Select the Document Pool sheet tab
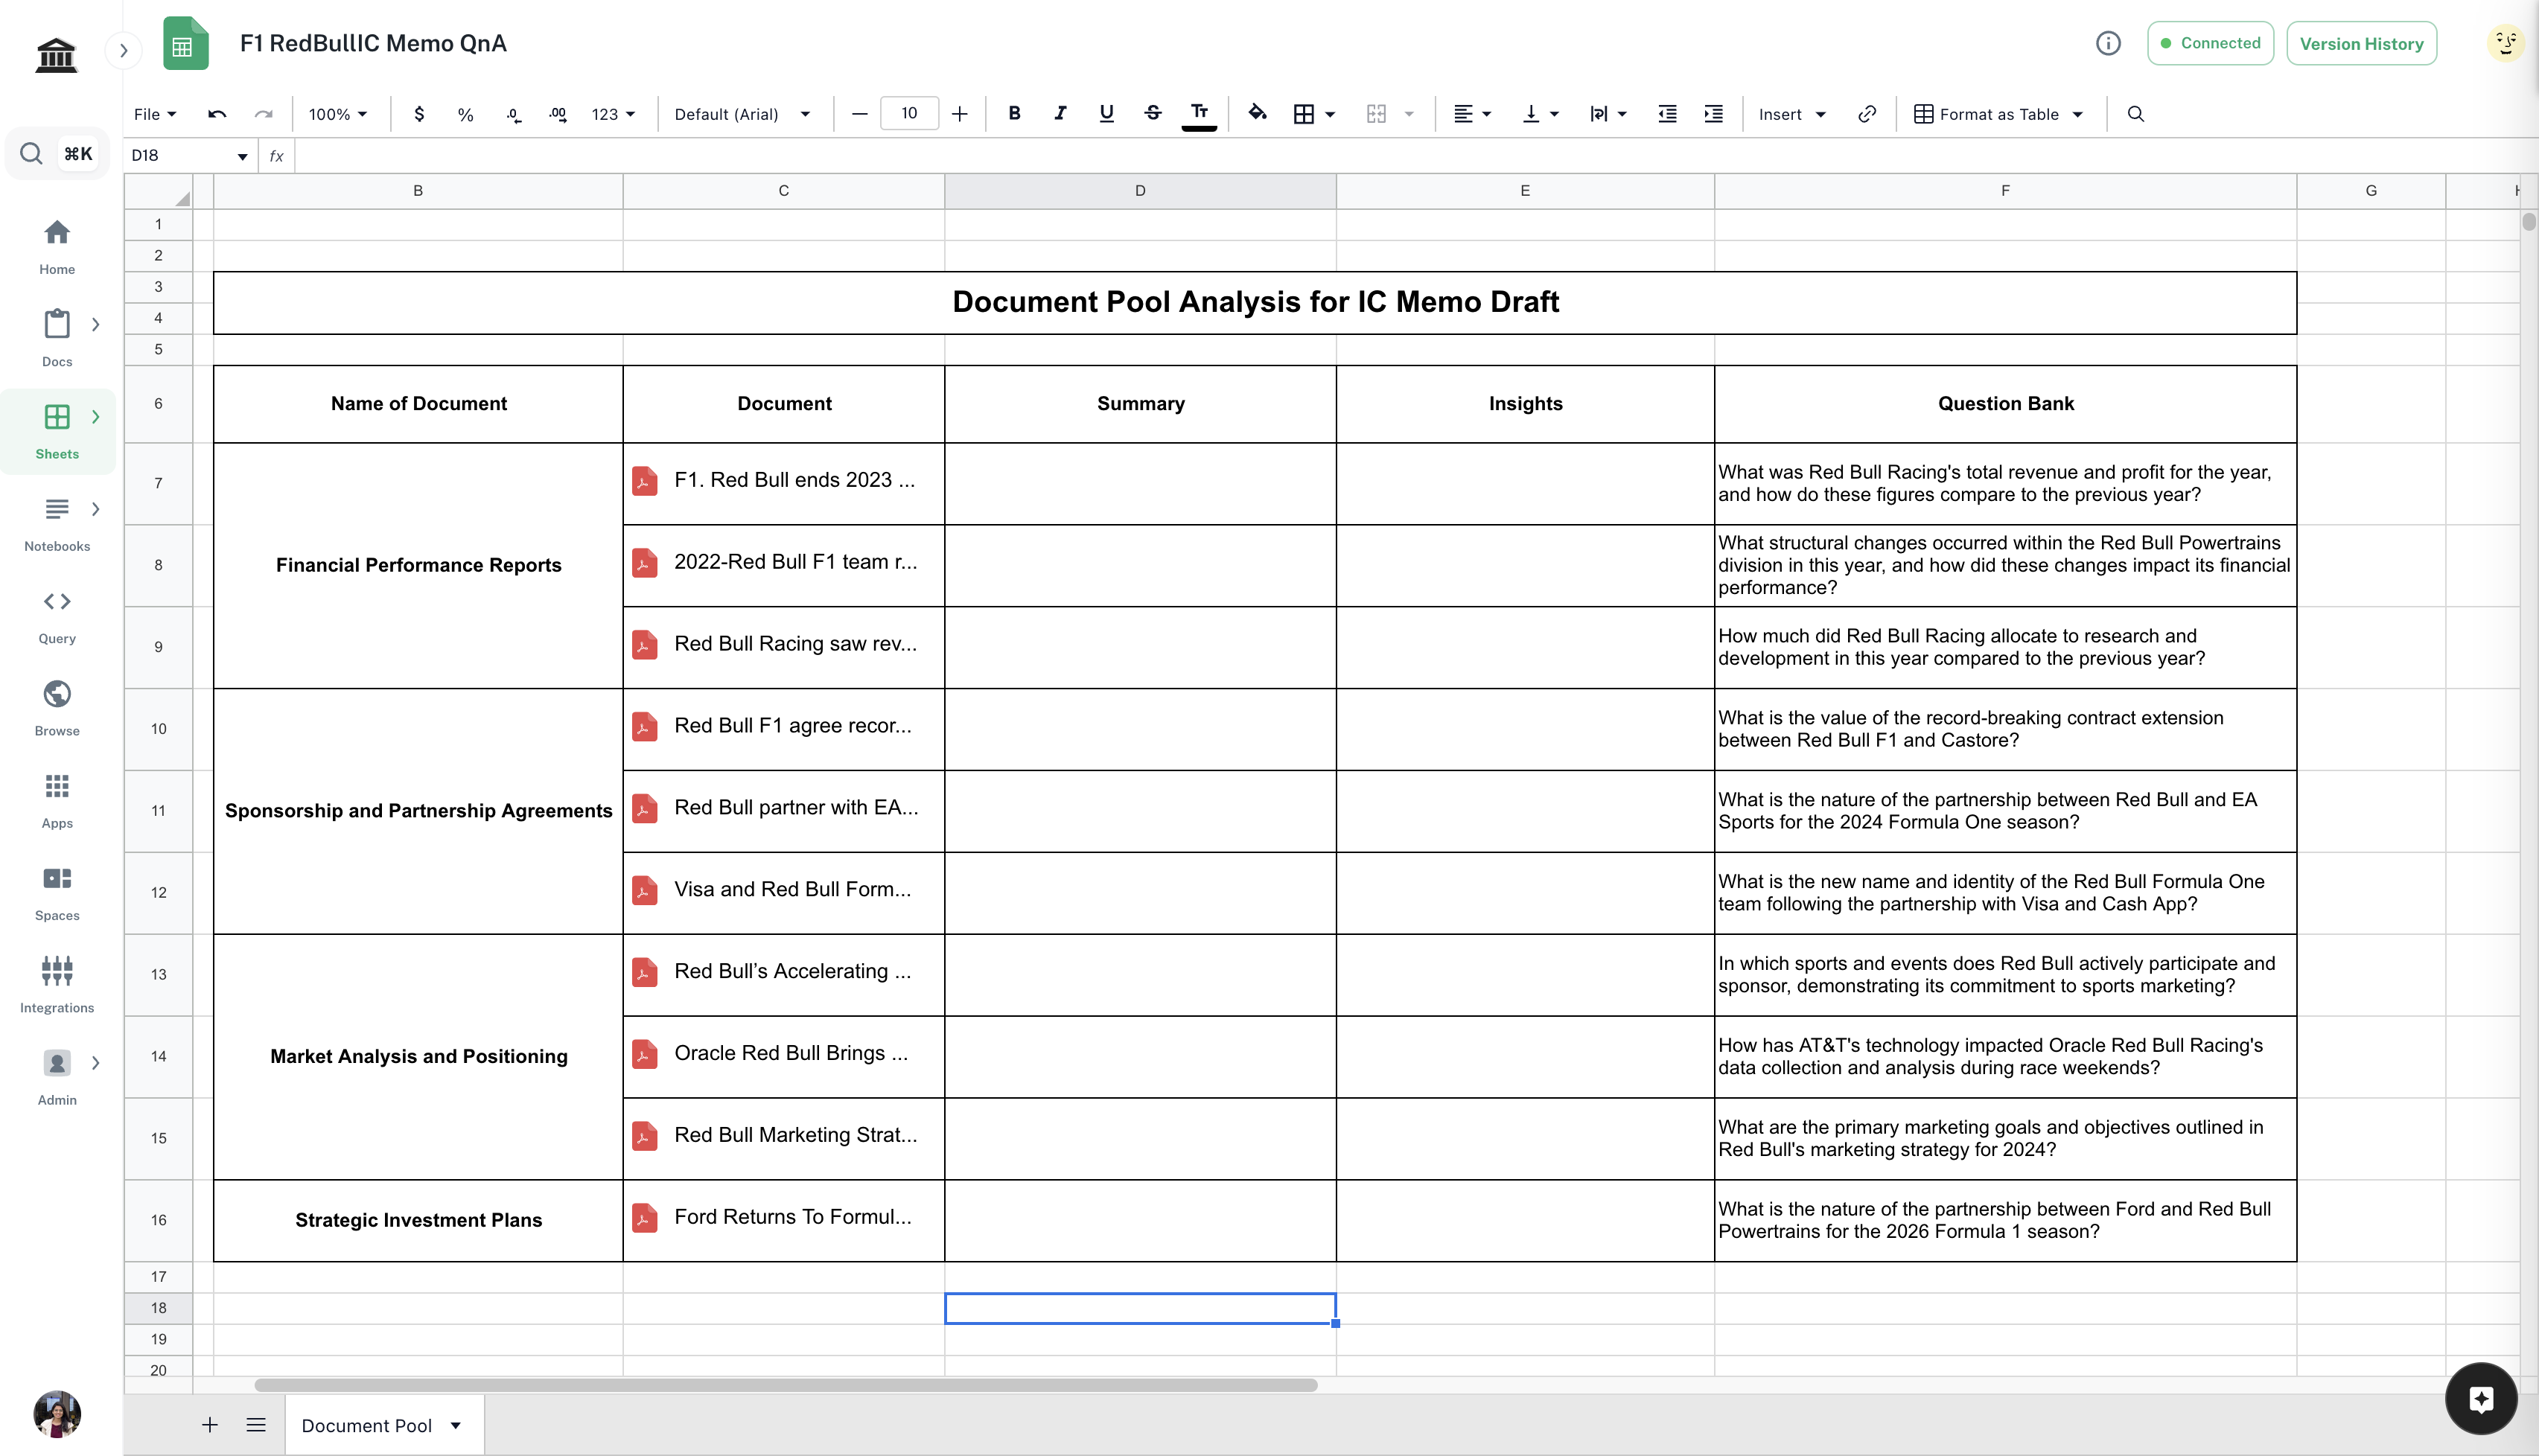The image size is (2539, 1456). point(367,1425)
